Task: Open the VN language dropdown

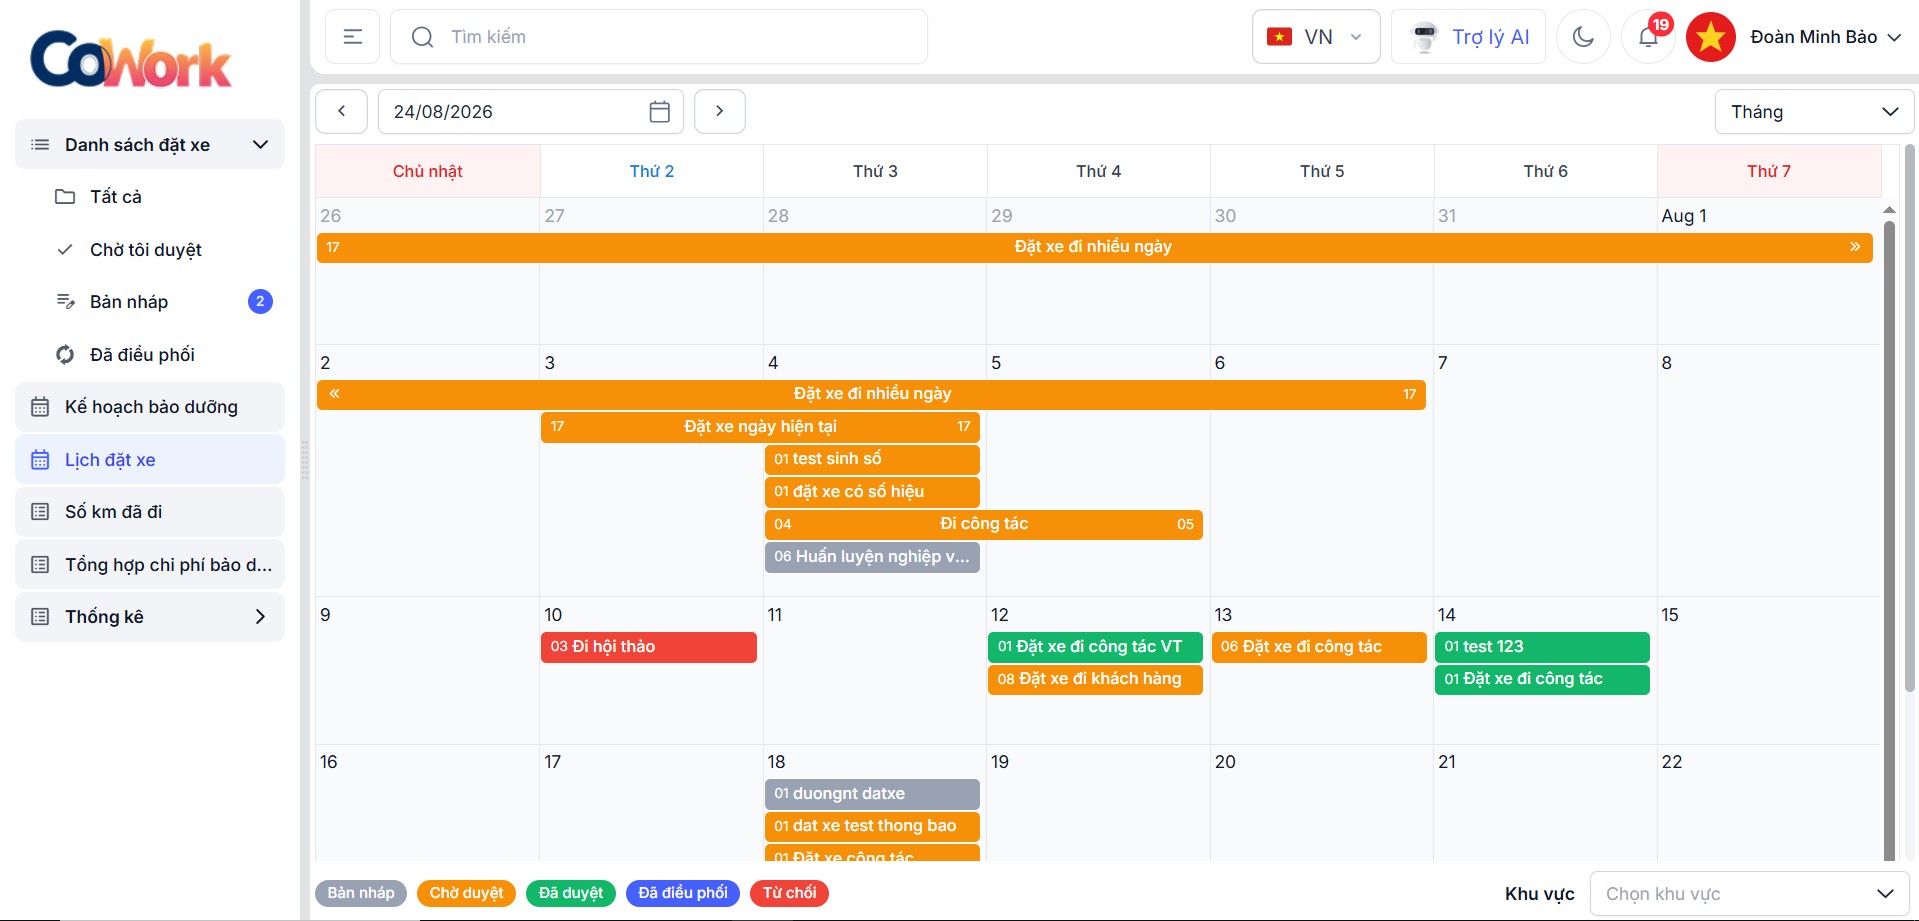Action: point(1316,37)
